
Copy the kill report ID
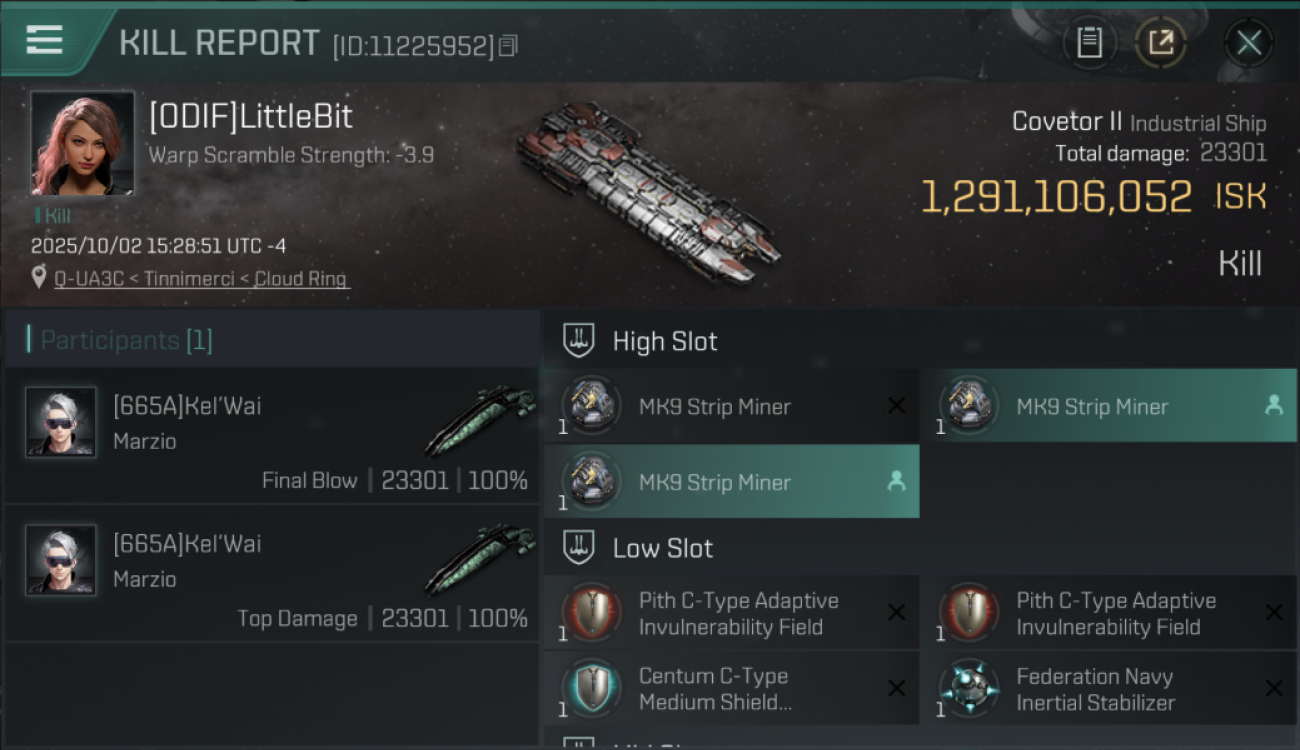tap(508, 46)
